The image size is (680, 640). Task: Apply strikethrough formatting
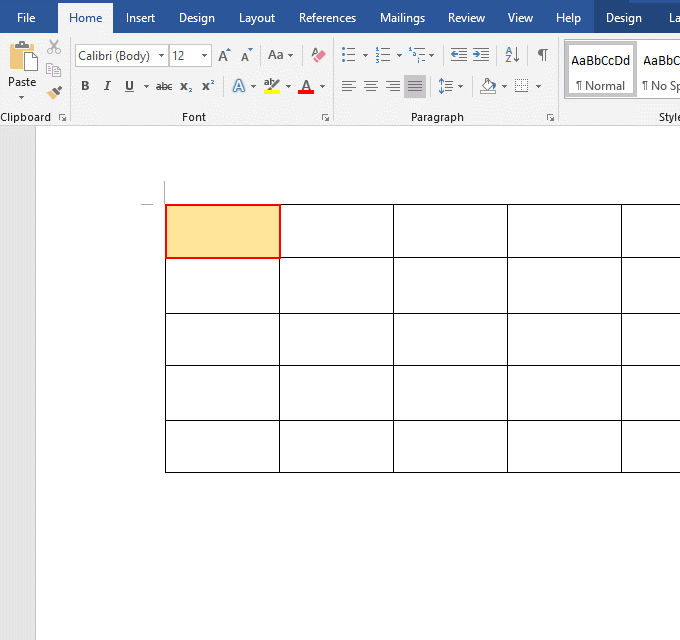tap(164, 87)
